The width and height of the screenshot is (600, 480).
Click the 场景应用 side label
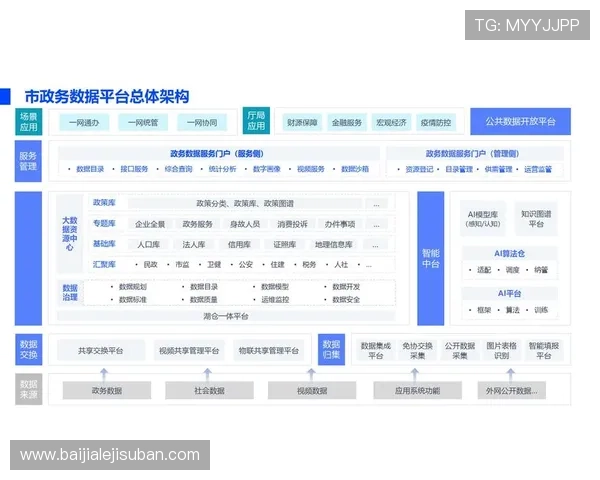coord(29,122)
